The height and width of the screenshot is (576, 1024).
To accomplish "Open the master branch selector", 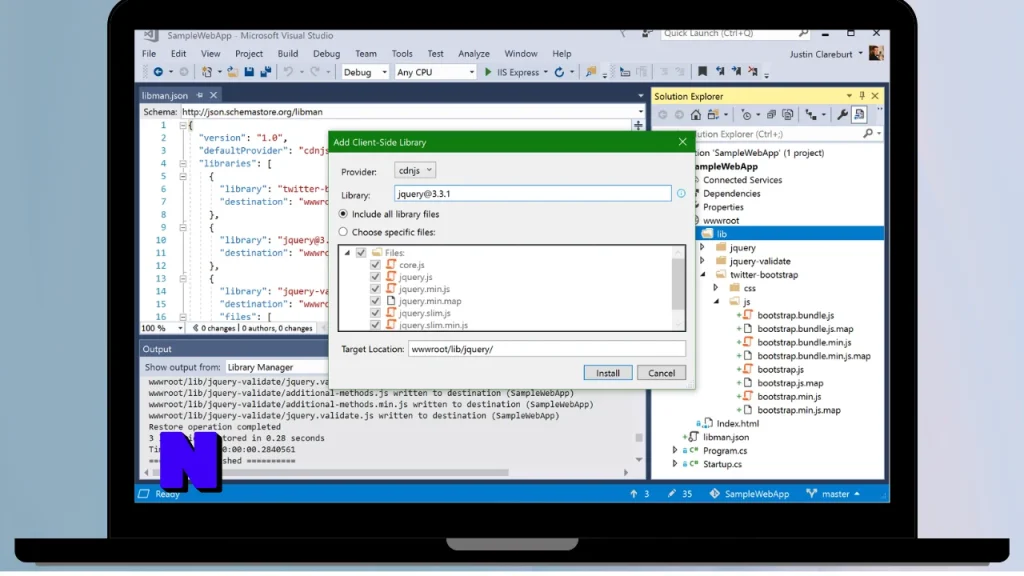I will tap(834, 494).
